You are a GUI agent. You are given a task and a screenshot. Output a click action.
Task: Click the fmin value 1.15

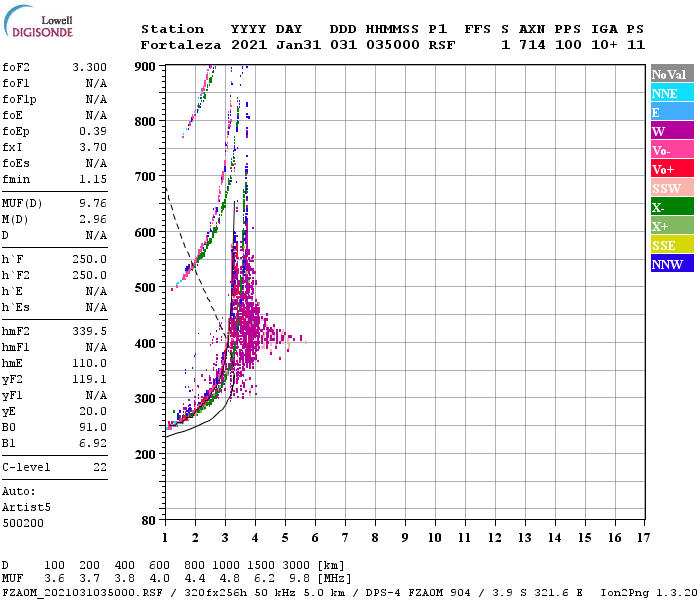click(93, 179)
